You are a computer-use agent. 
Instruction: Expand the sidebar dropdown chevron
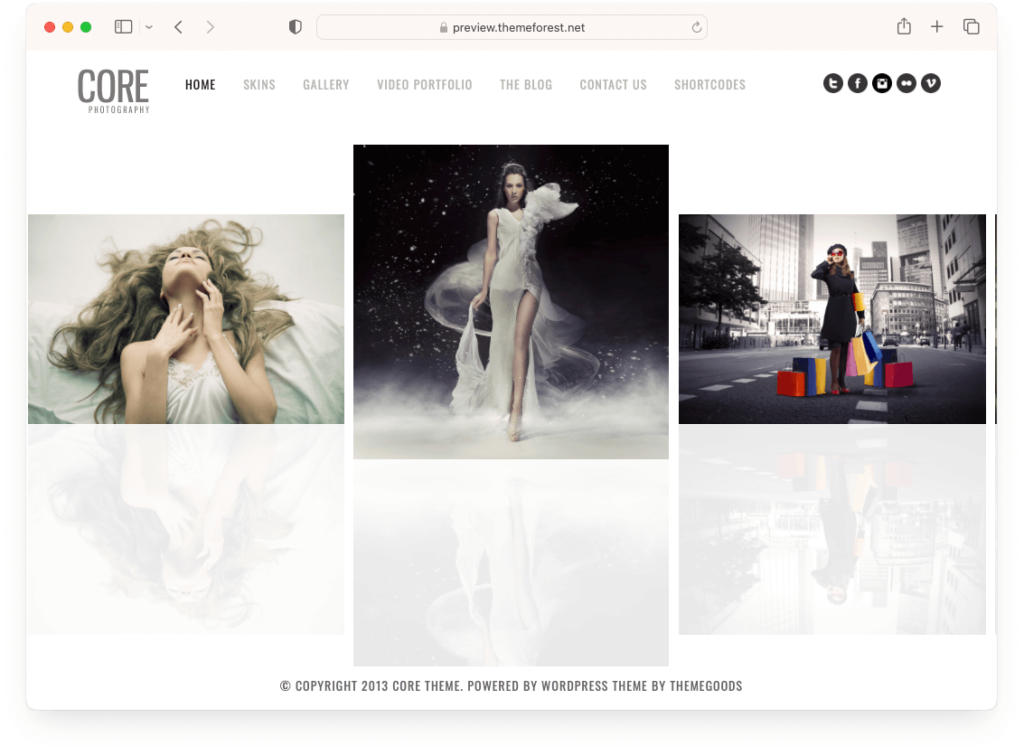149,28
